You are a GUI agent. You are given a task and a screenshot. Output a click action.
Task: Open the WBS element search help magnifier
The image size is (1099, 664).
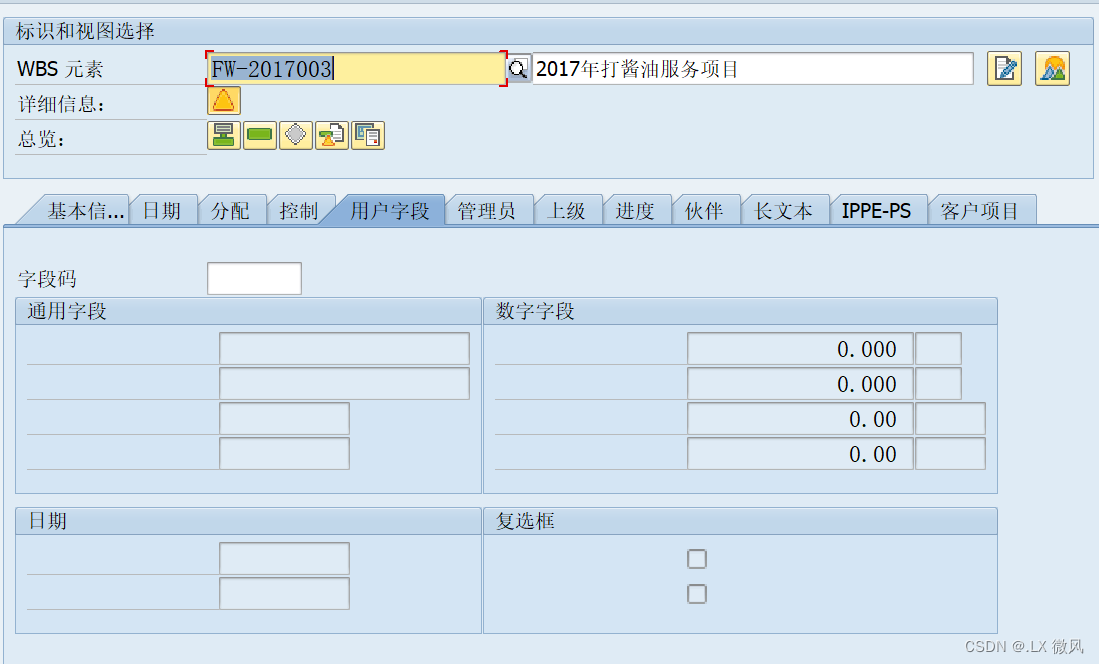click(x=518, y=68)
